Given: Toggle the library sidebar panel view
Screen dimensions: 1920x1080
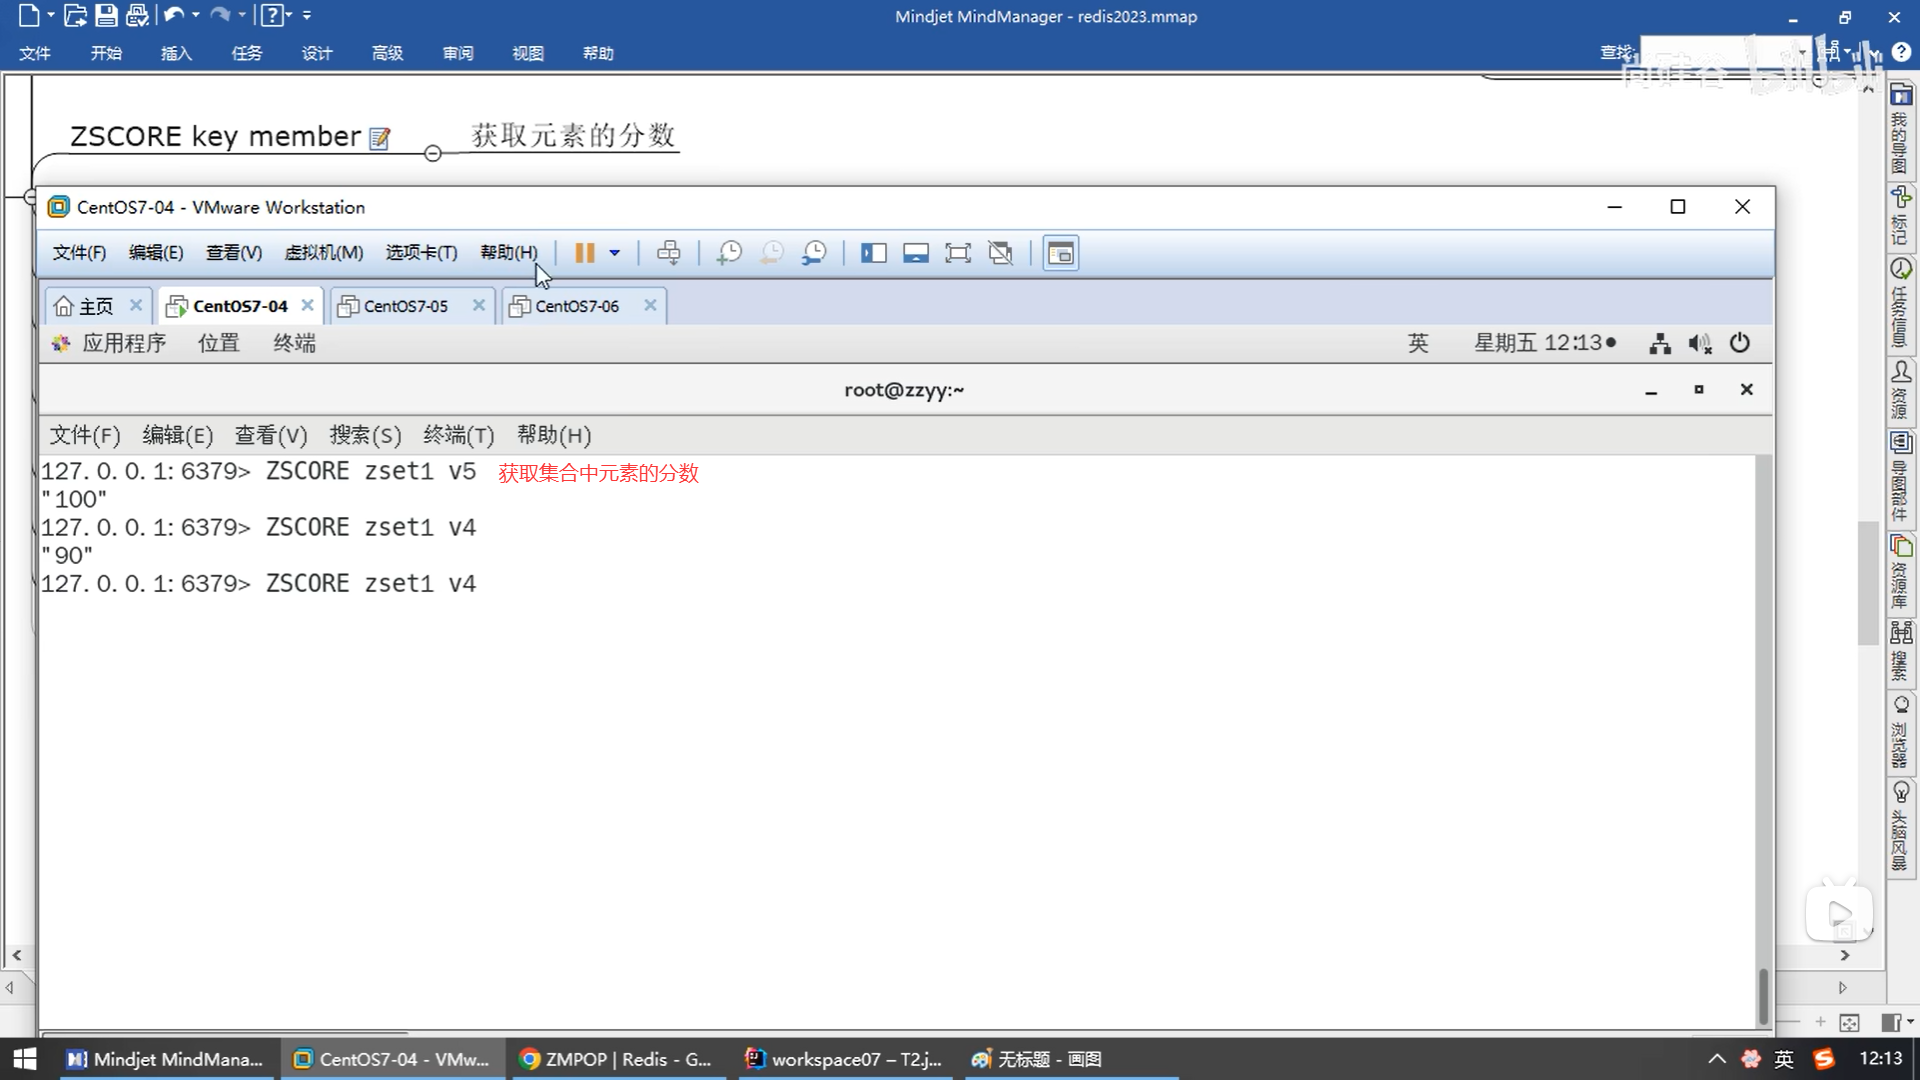Looking at the screenshot, I should tap(873, 253).
